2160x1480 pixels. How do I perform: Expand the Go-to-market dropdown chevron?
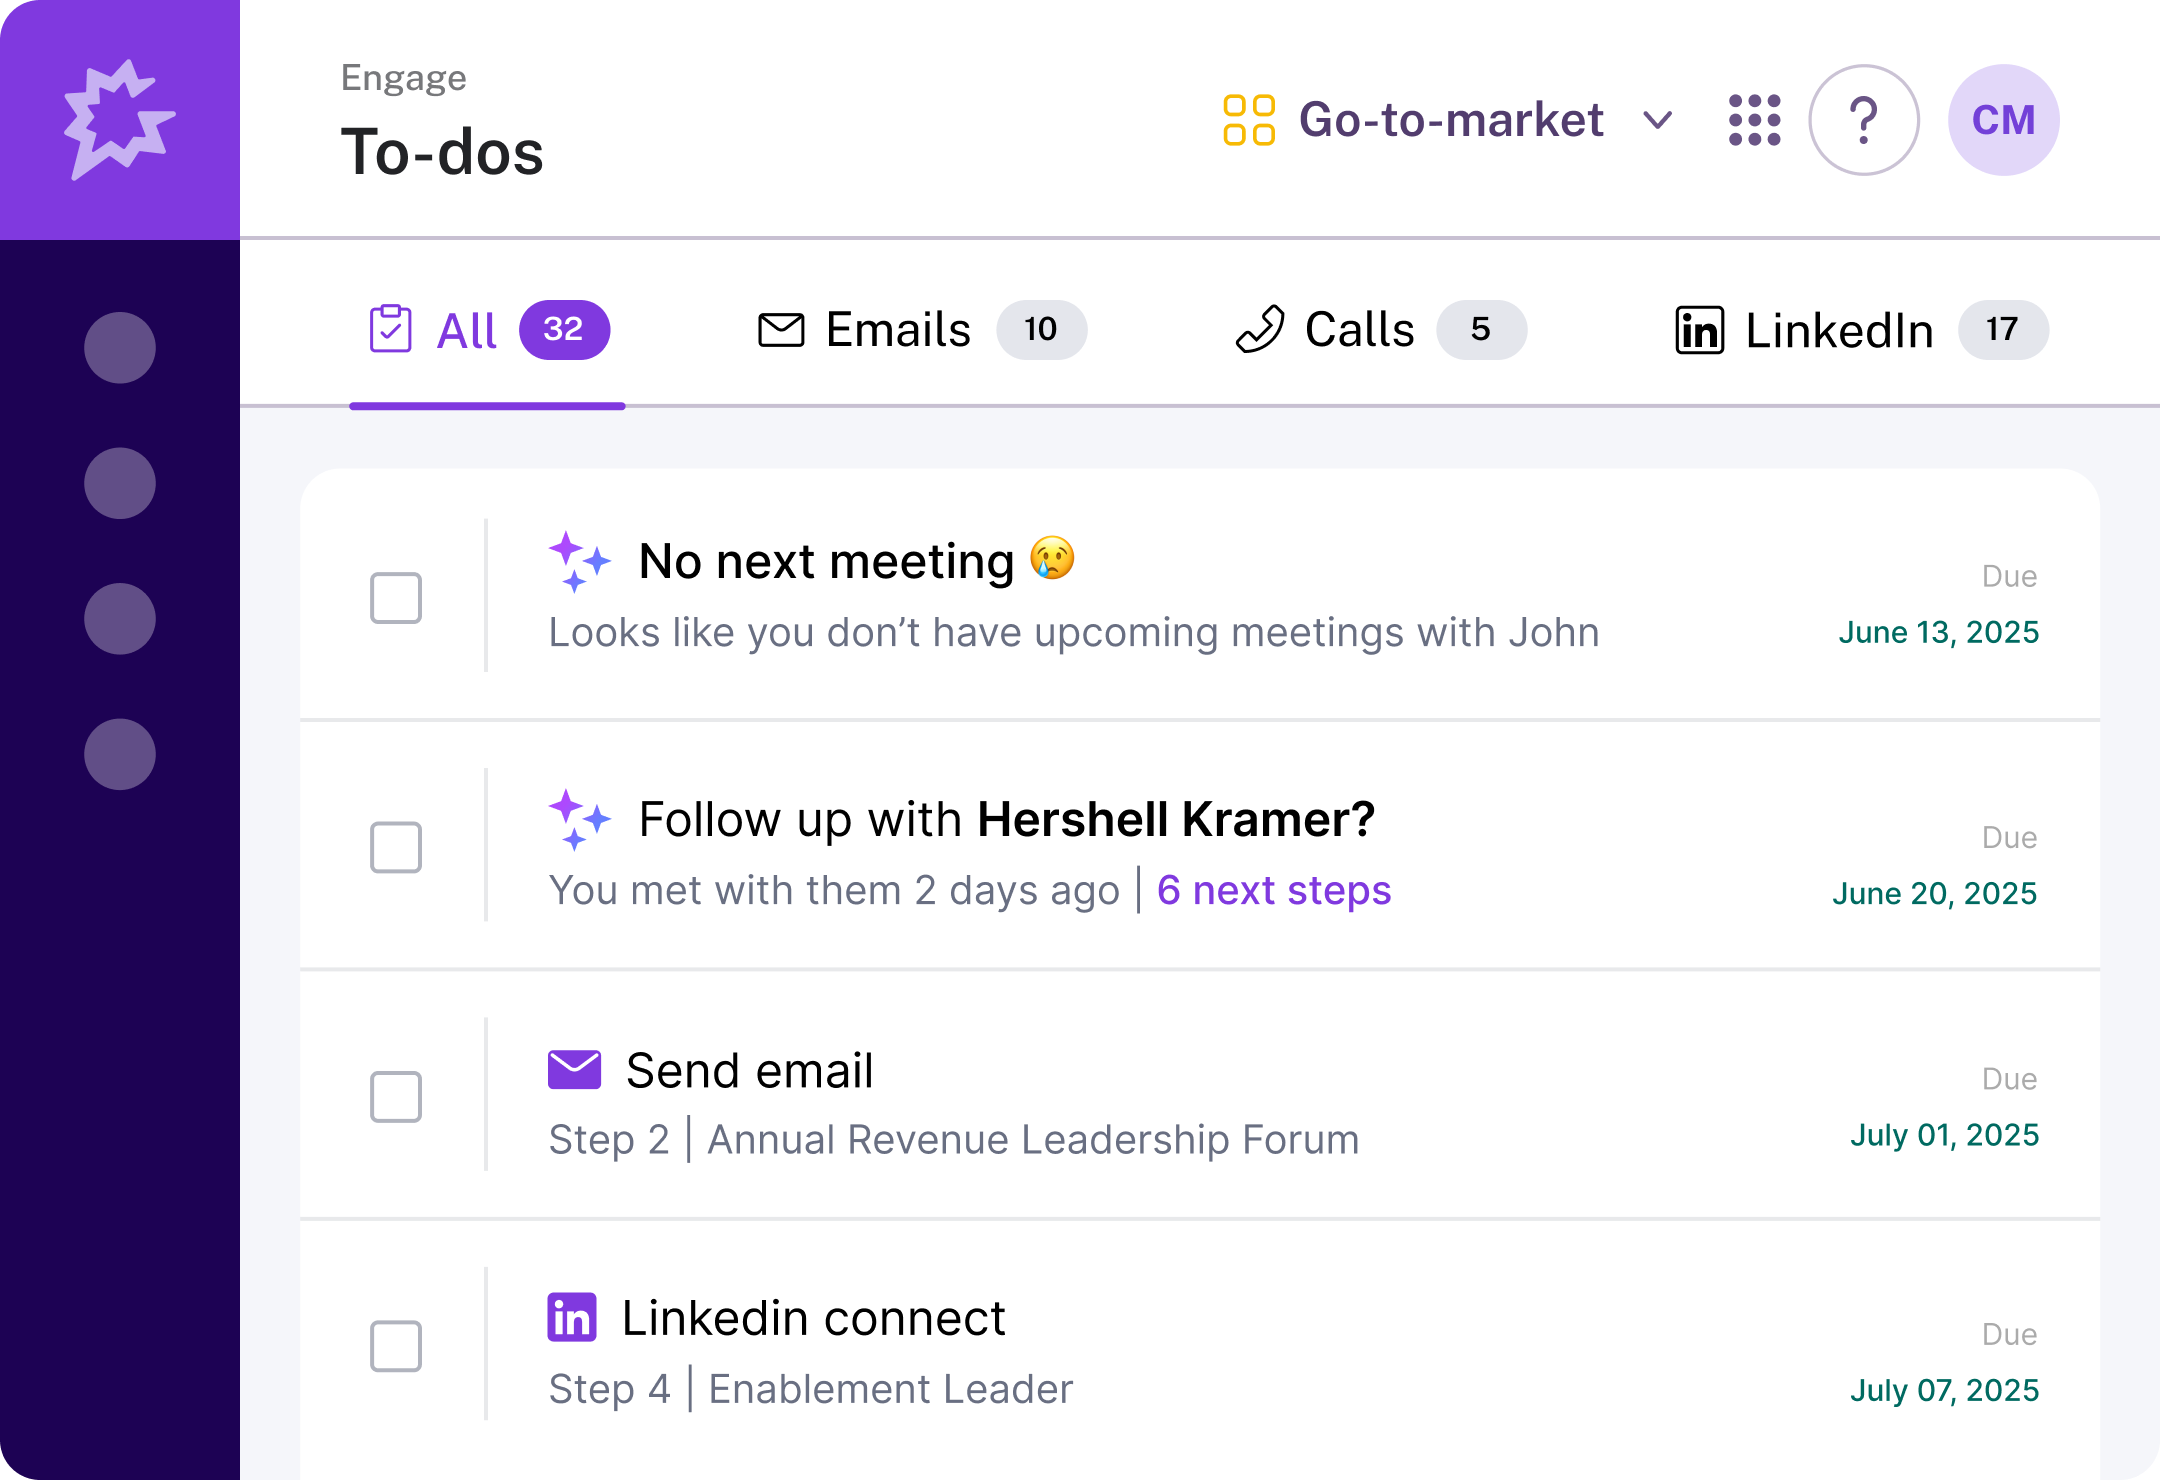(x=1658, y=120)
